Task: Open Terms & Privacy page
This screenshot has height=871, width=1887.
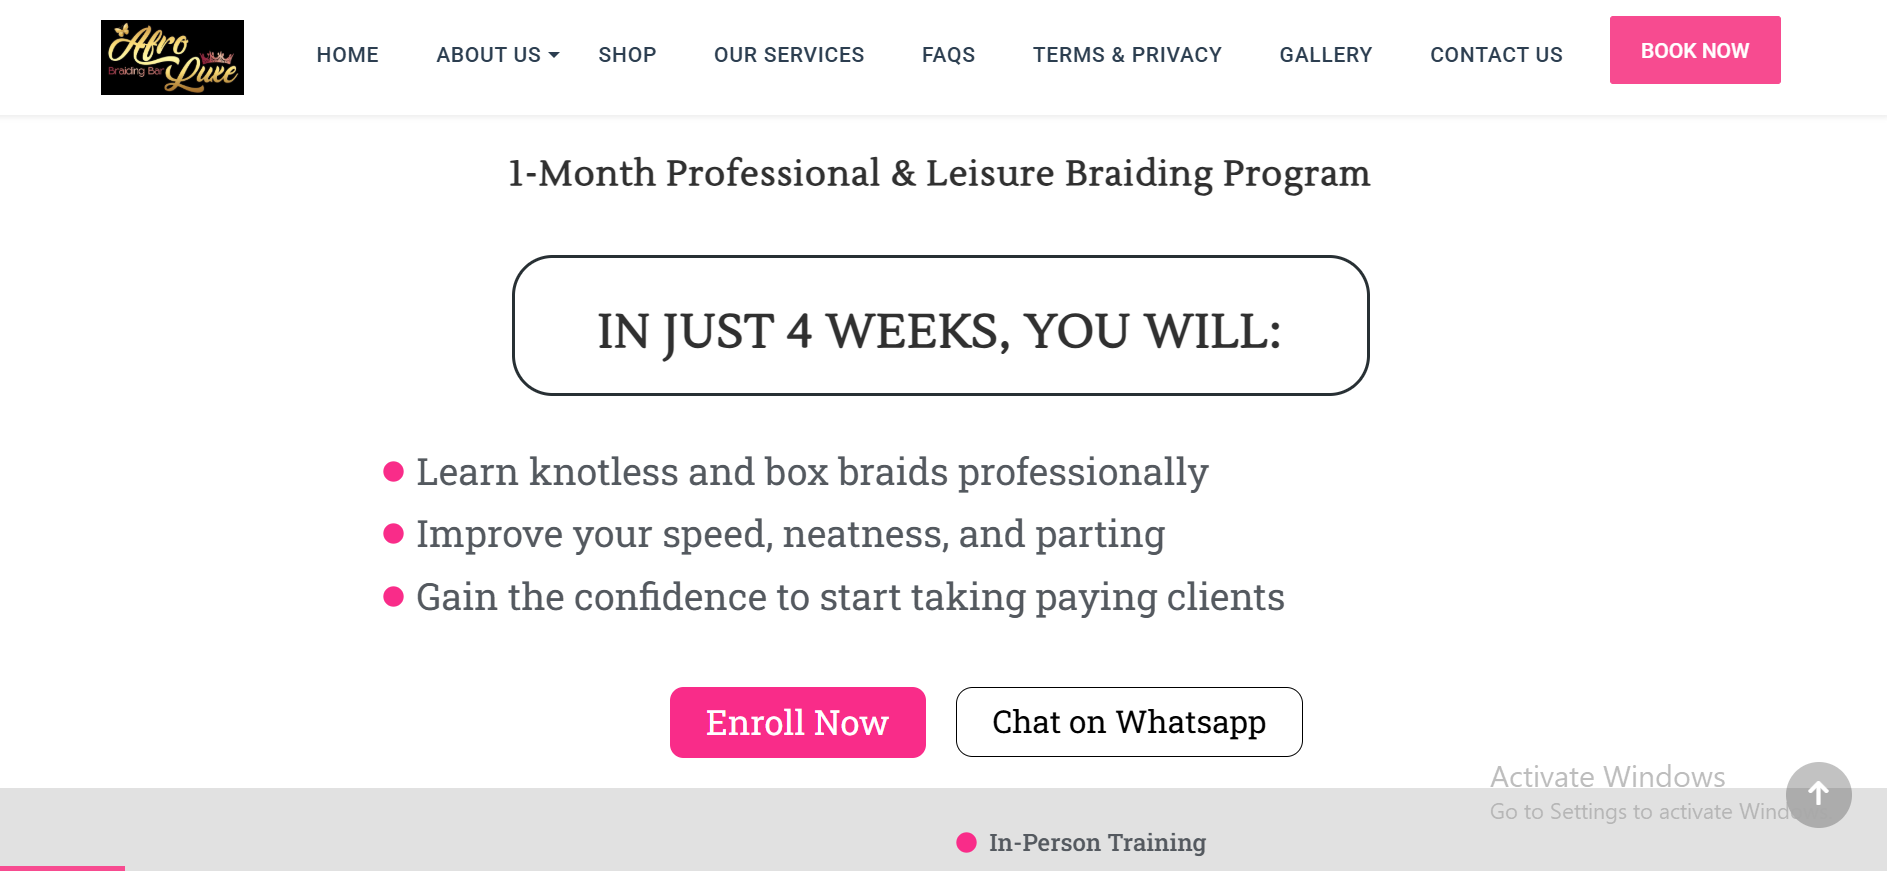Action: [x=1127, y=55]
